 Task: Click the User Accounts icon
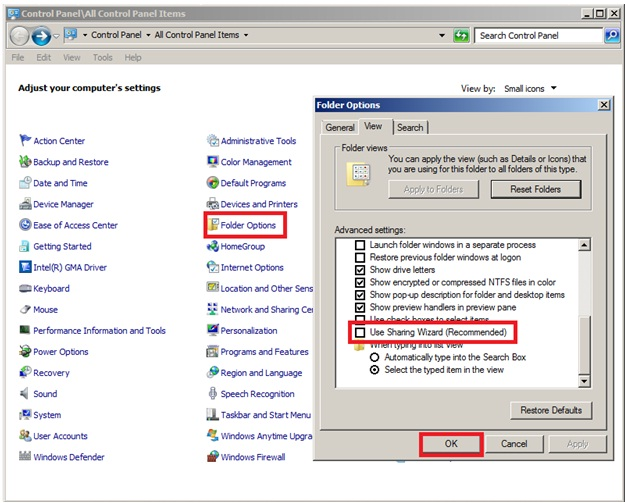click(x=25, y=435)
